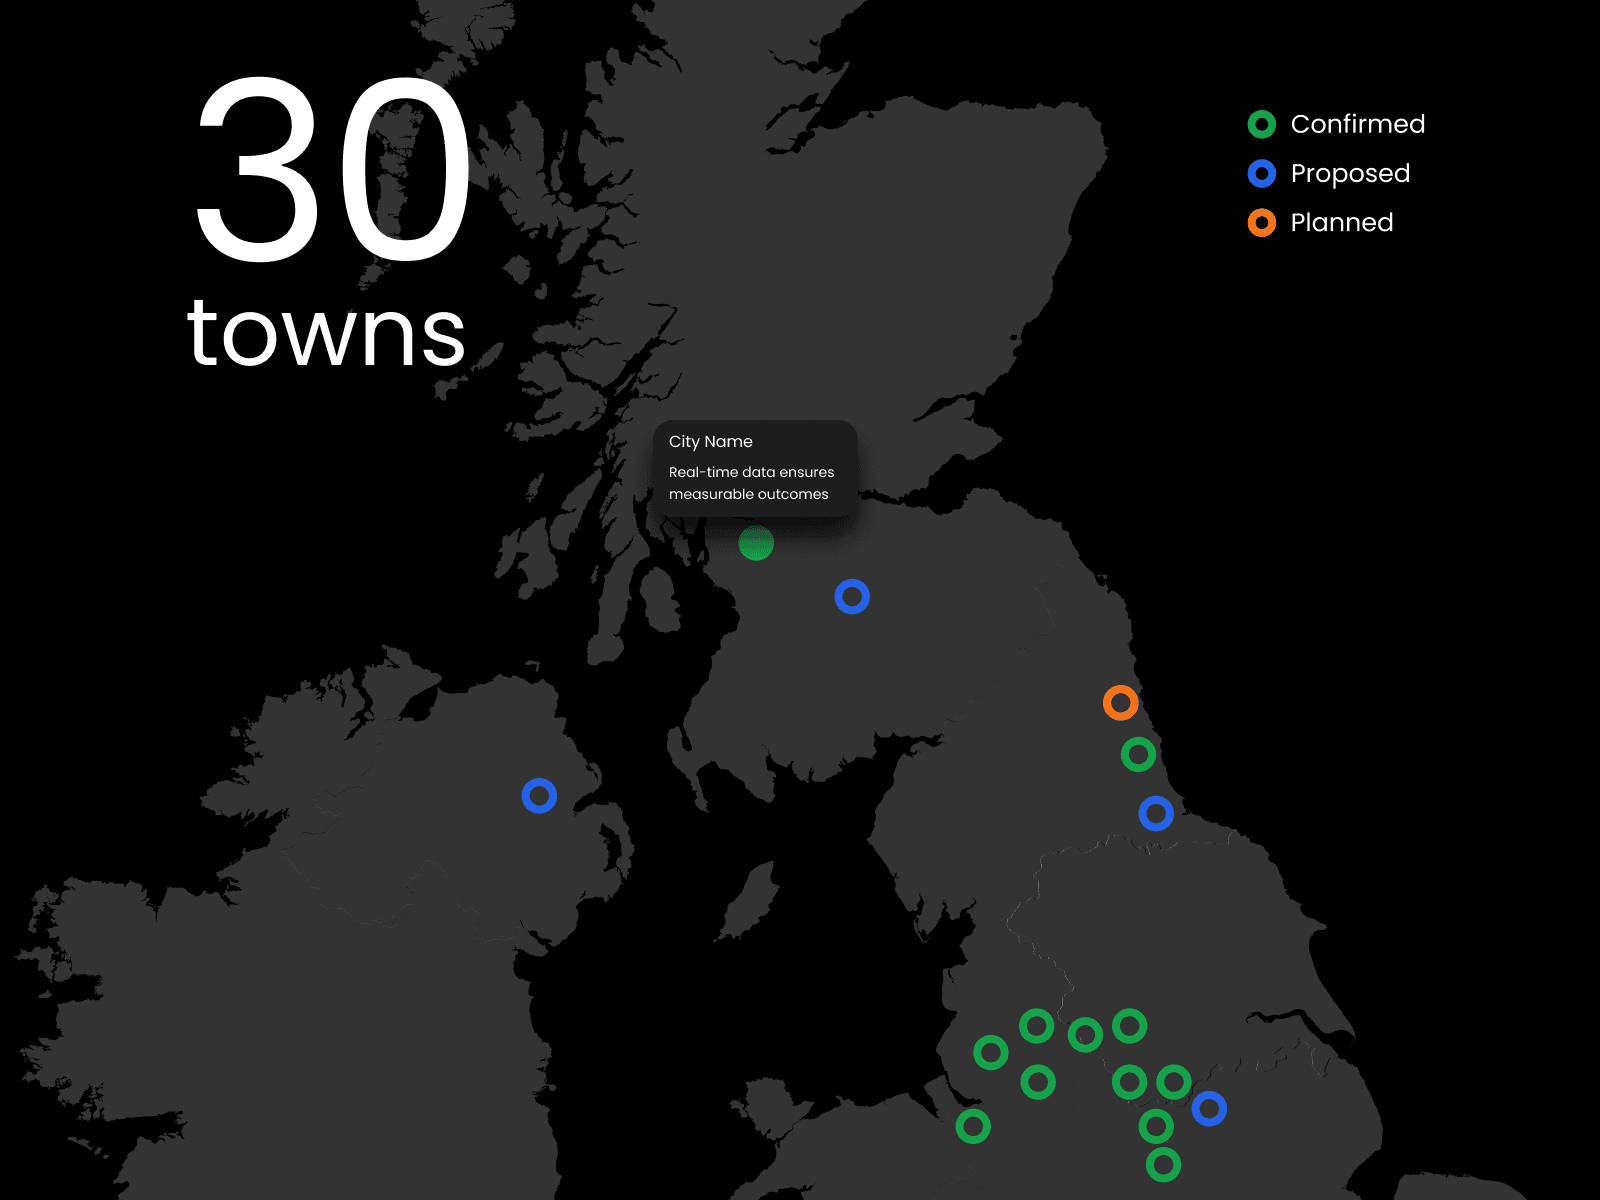1600x1200 pixels.
Task: Select the southernmost green marker on the map
Action: 1163,1164
